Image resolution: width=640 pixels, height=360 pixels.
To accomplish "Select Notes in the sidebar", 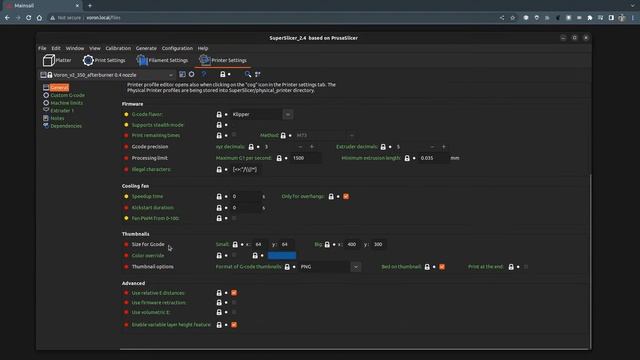I will [x=58, y=118].
